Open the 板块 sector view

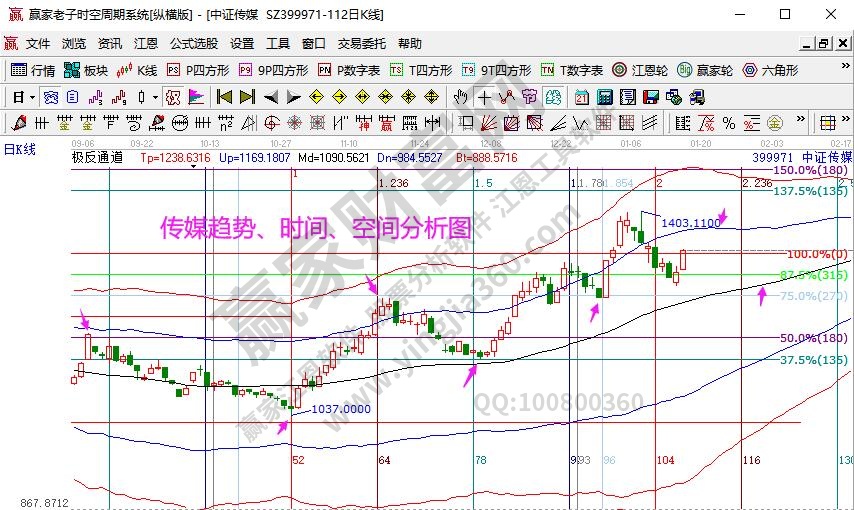85,70
